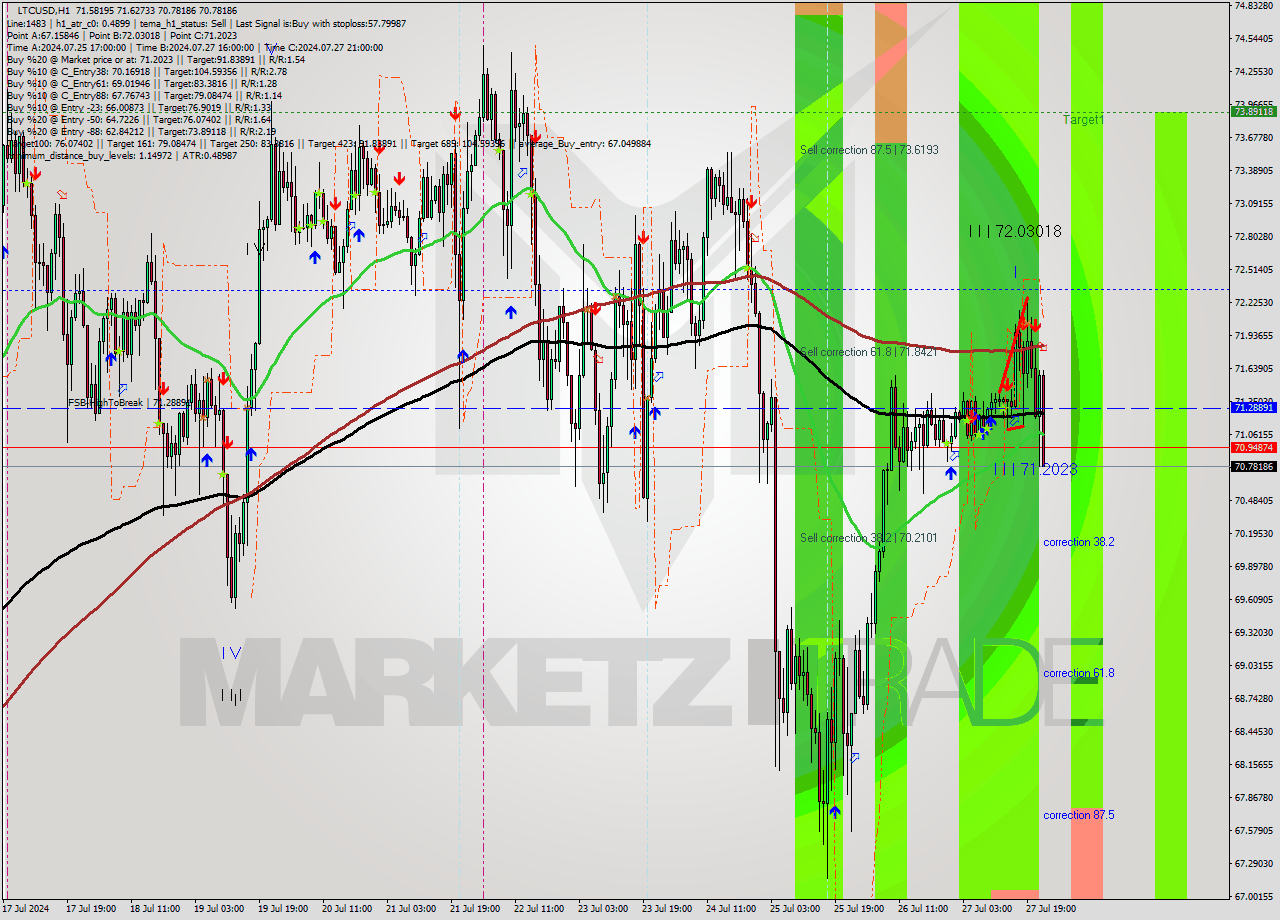Screen dimensions: 1280x920
Task: Click the 26 Jul 11:00 time label
Action: (x=923, y=909)
